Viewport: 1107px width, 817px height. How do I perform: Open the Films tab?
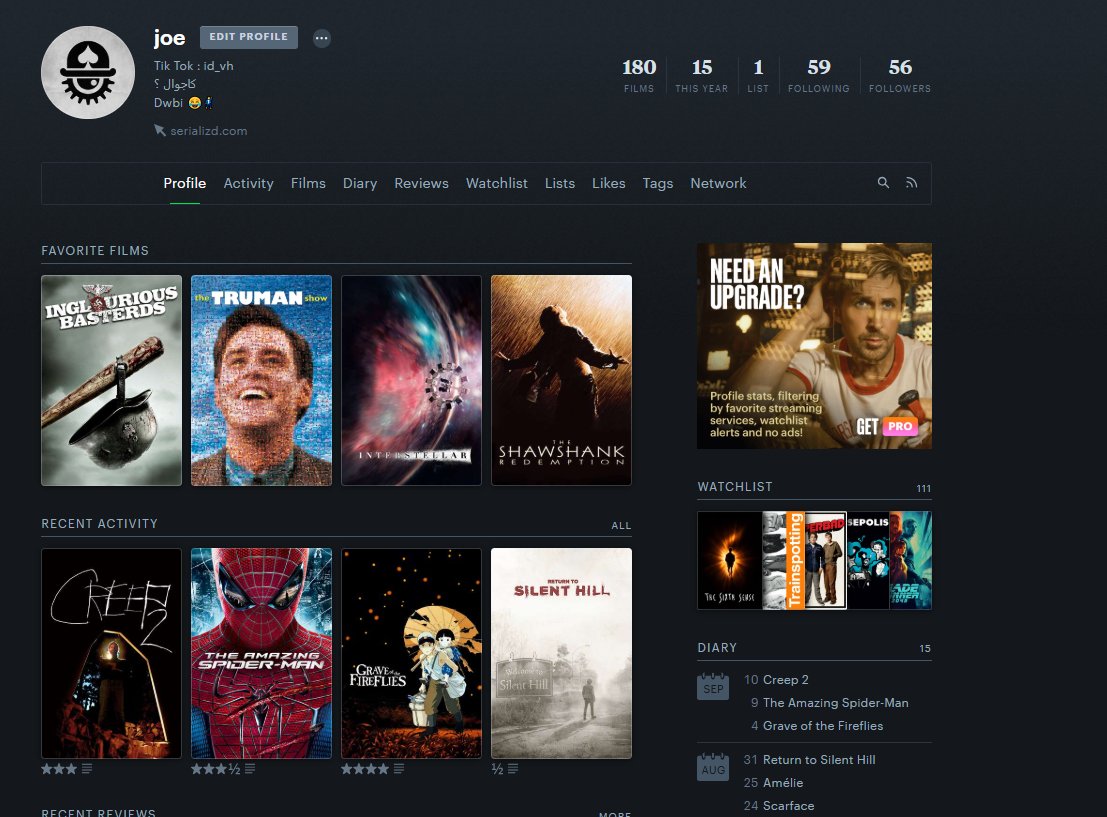(309, 183)
